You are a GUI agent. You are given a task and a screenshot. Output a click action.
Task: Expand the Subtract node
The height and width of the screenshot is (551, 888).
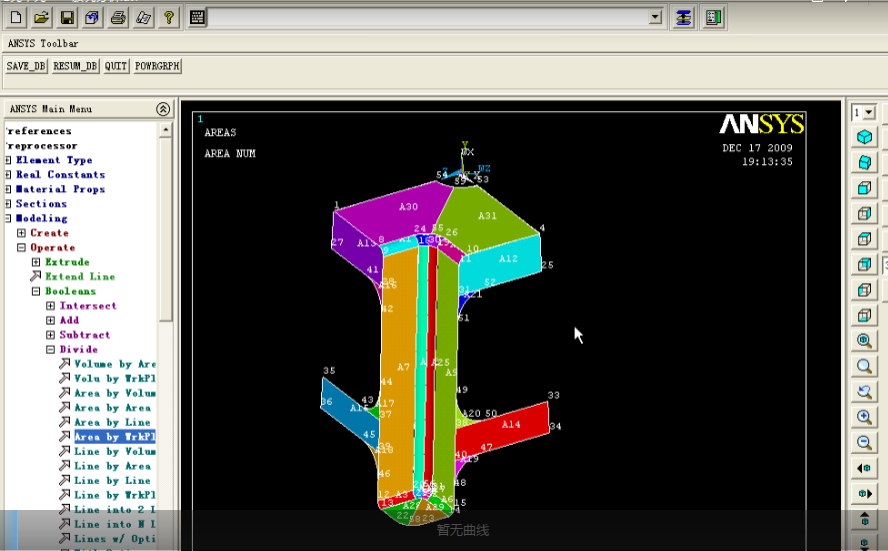[x=50, y=335]
